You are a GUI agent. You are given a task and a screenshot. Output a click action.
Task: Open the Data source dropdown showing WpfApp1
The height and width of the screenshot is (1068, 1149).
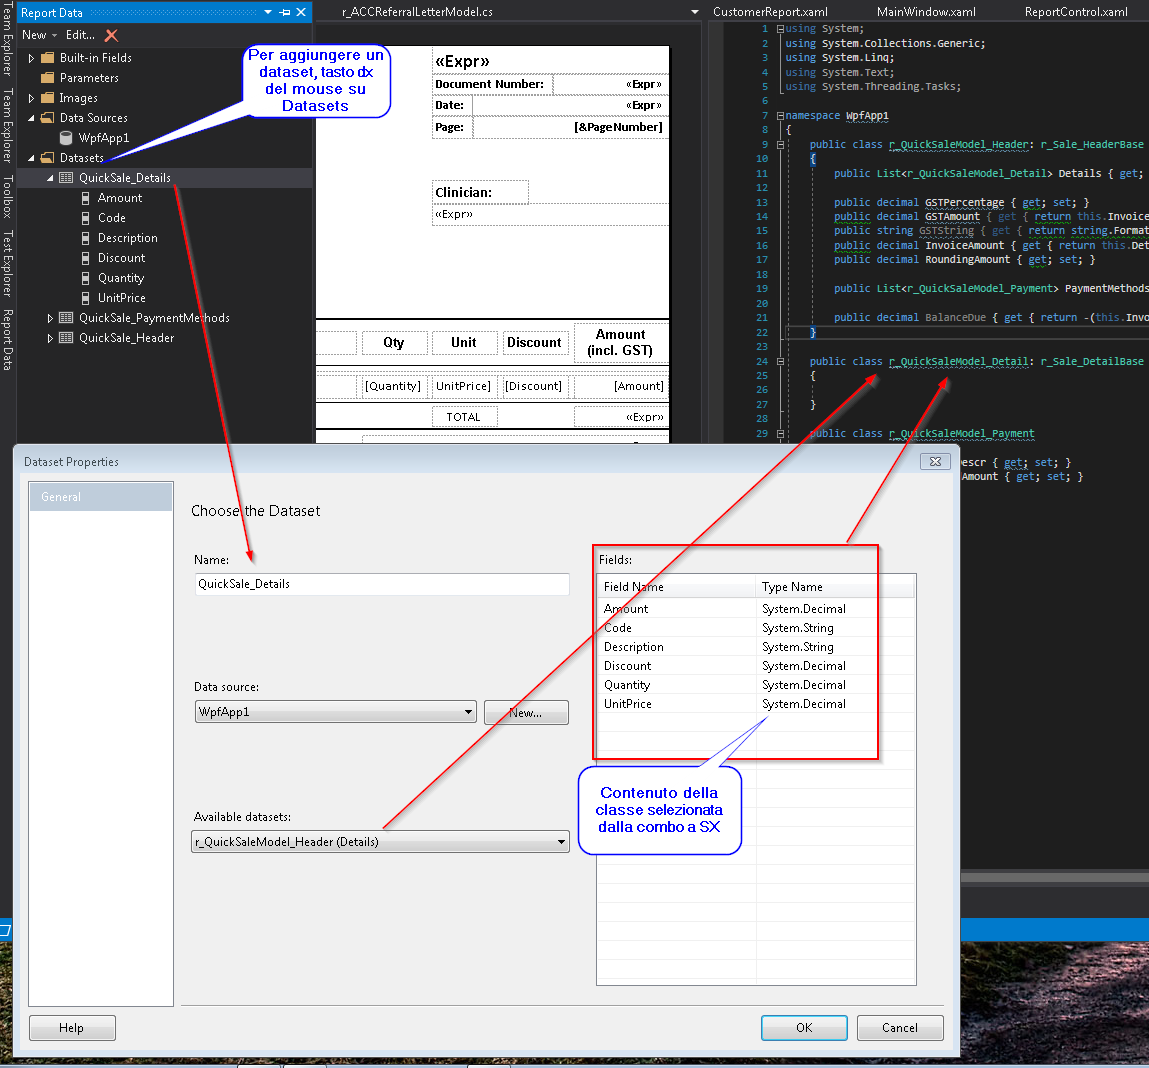point(470,712)
